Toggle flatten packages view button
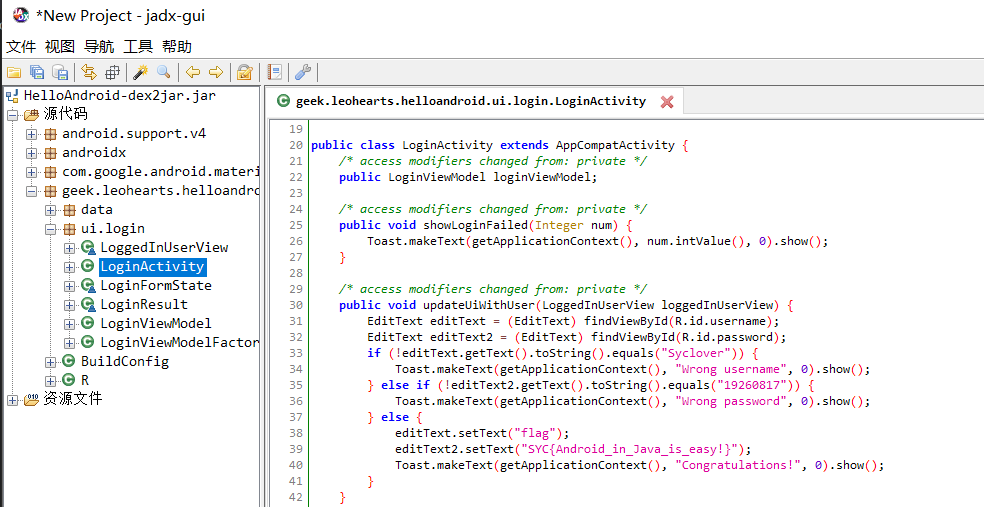 112,72
